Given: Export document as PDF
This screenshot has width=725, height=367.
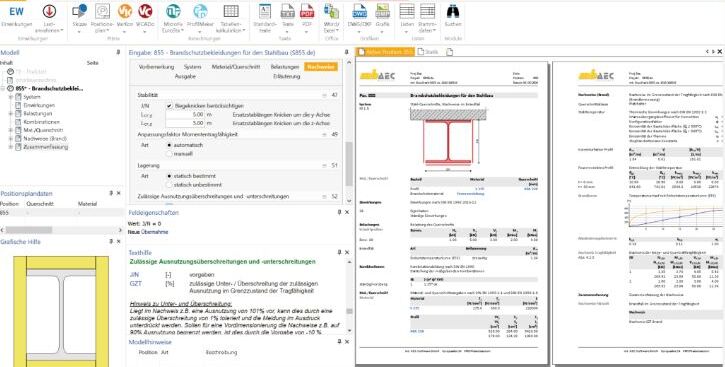Looking at the screenshot, I should point(307,18).
